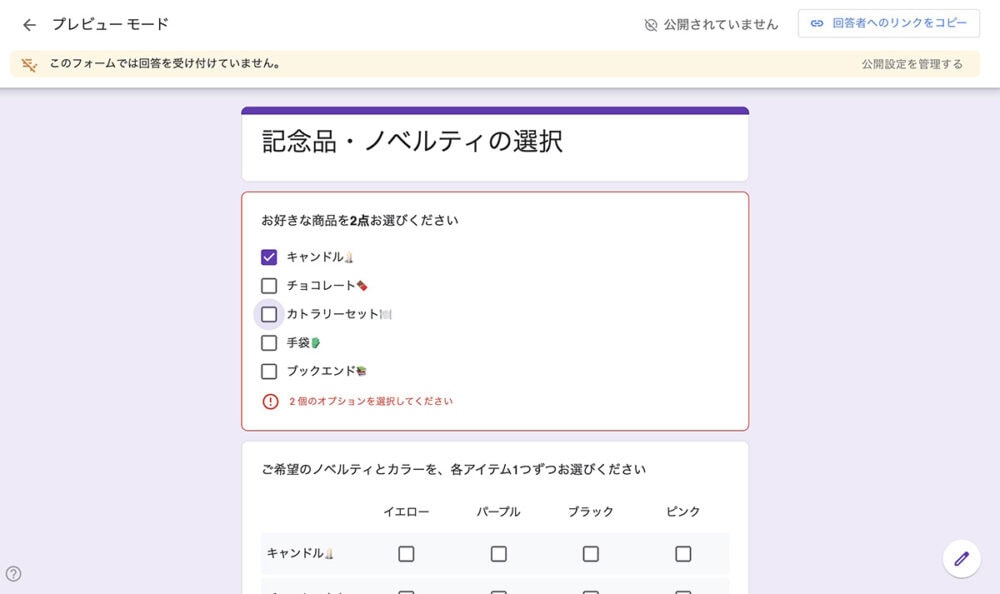1000x594 pixels.
Task: Click the form title 記念品・ノベルティの選択
Action: (x=408, y=143)
